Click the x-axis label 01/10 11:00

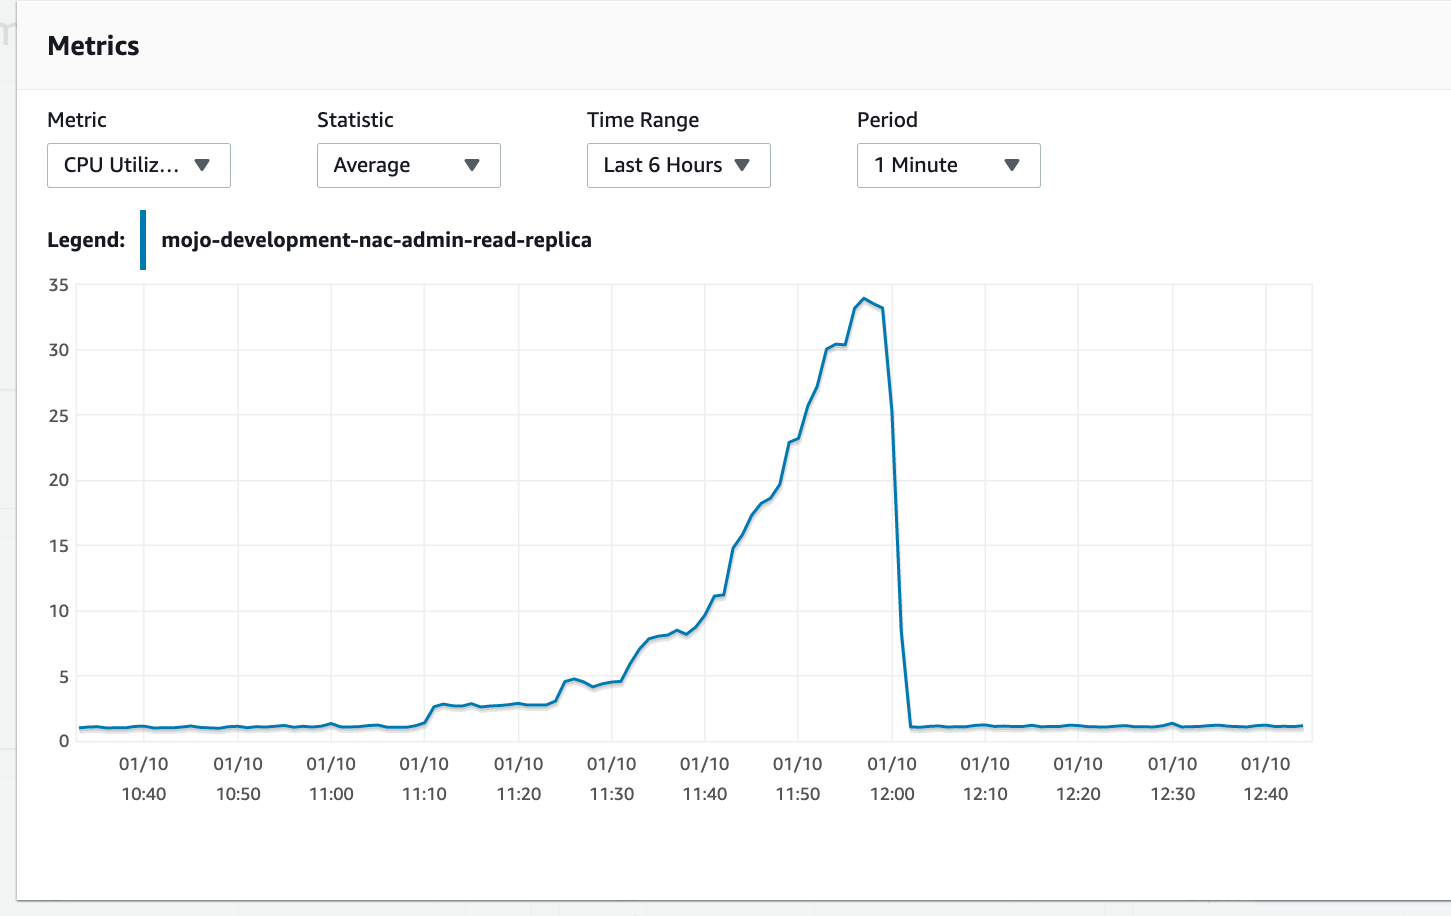331,779
